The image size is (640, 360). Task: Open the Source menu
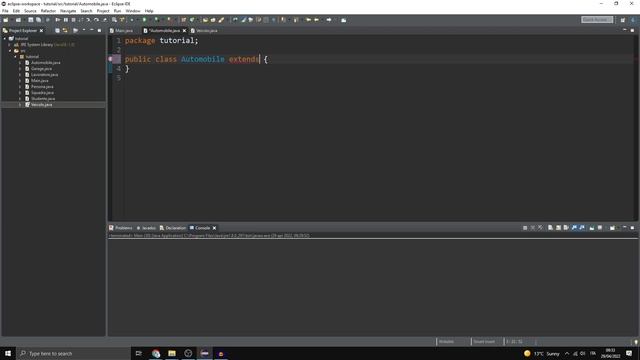coord(30,11)
